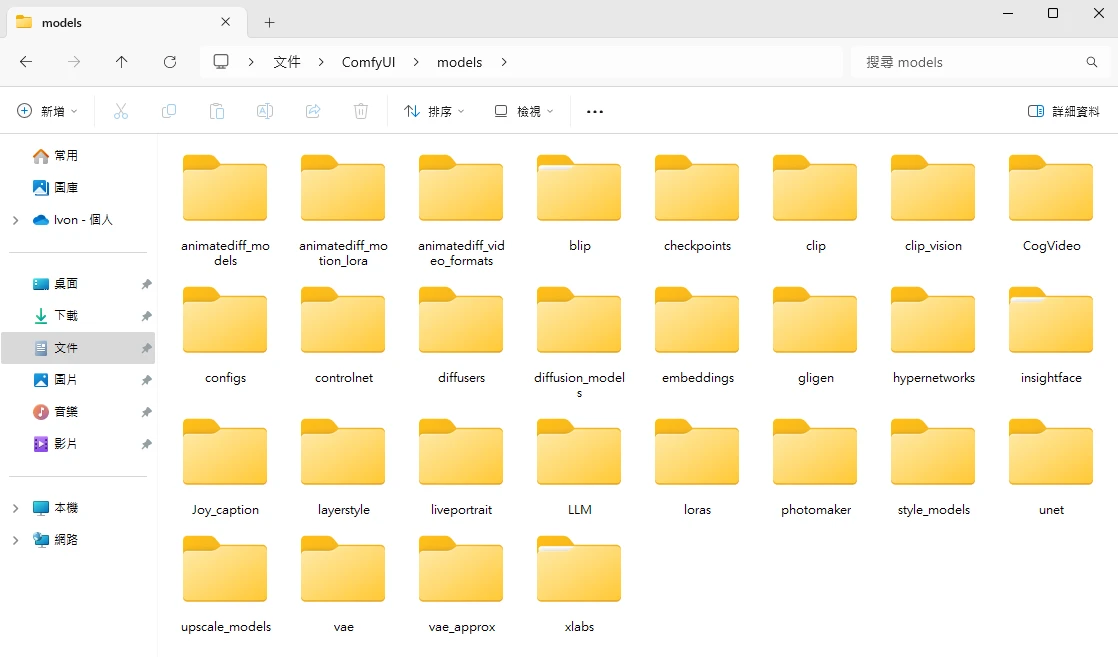Click the Rename icon in toolbar

(265, 111)
